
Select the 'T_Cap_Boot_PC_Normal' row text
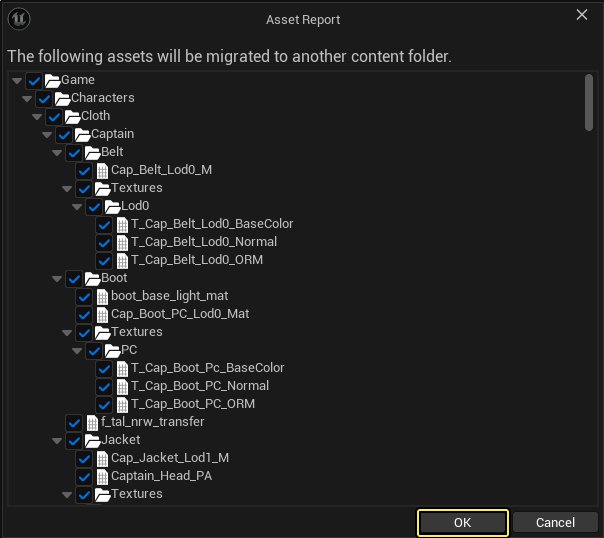(200, 386)
